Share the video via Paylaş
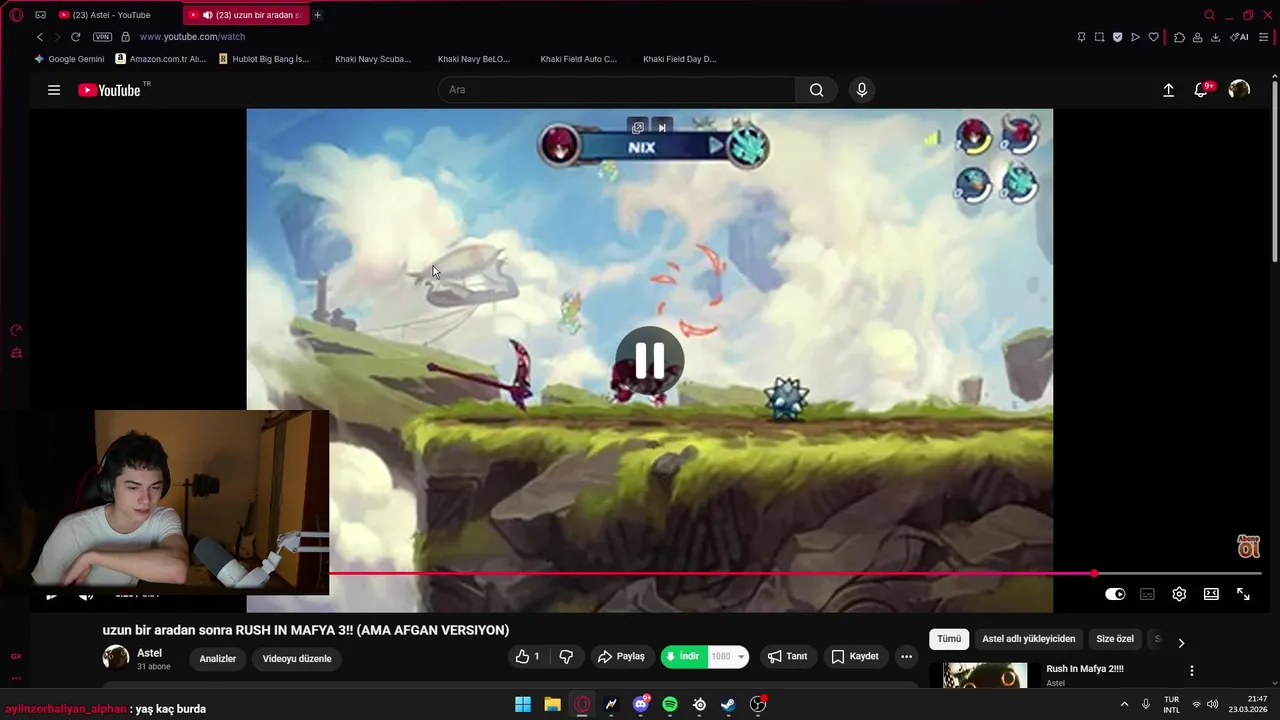The image size is (1280, 720). 621,657
